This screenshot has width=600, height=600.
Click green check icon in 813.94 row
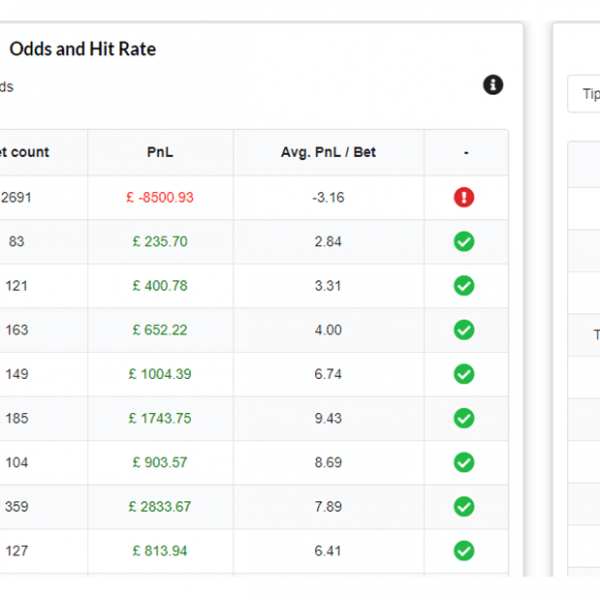pos(464,551)
